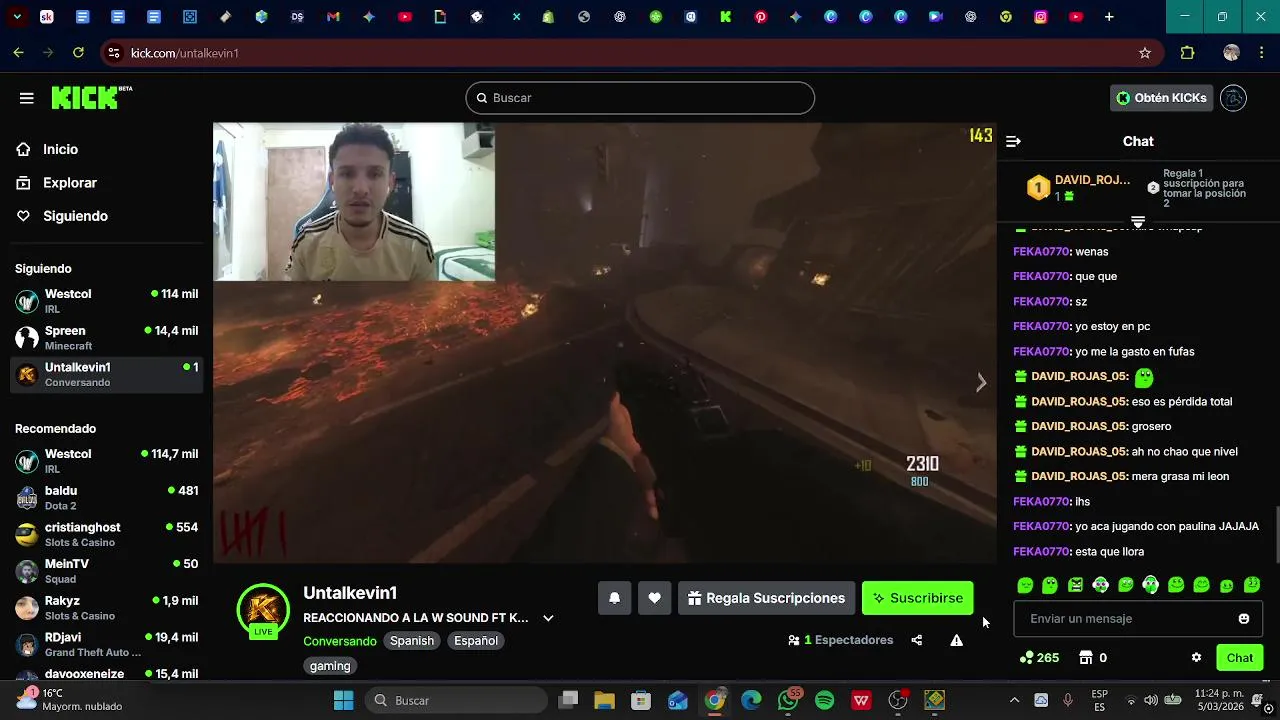
Task: Open the Chrome tab search dropdown
Action: (17, 17)
